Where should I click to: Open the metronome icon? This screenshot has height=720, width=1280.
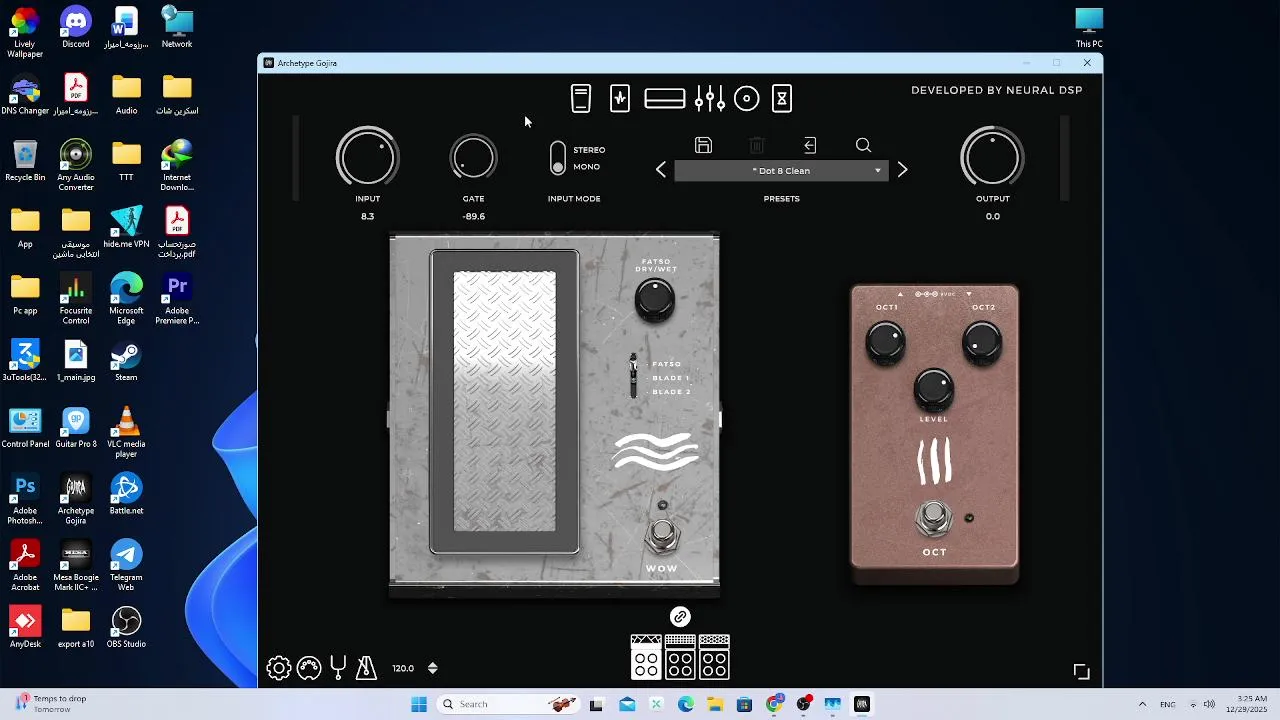click(366, 668)
